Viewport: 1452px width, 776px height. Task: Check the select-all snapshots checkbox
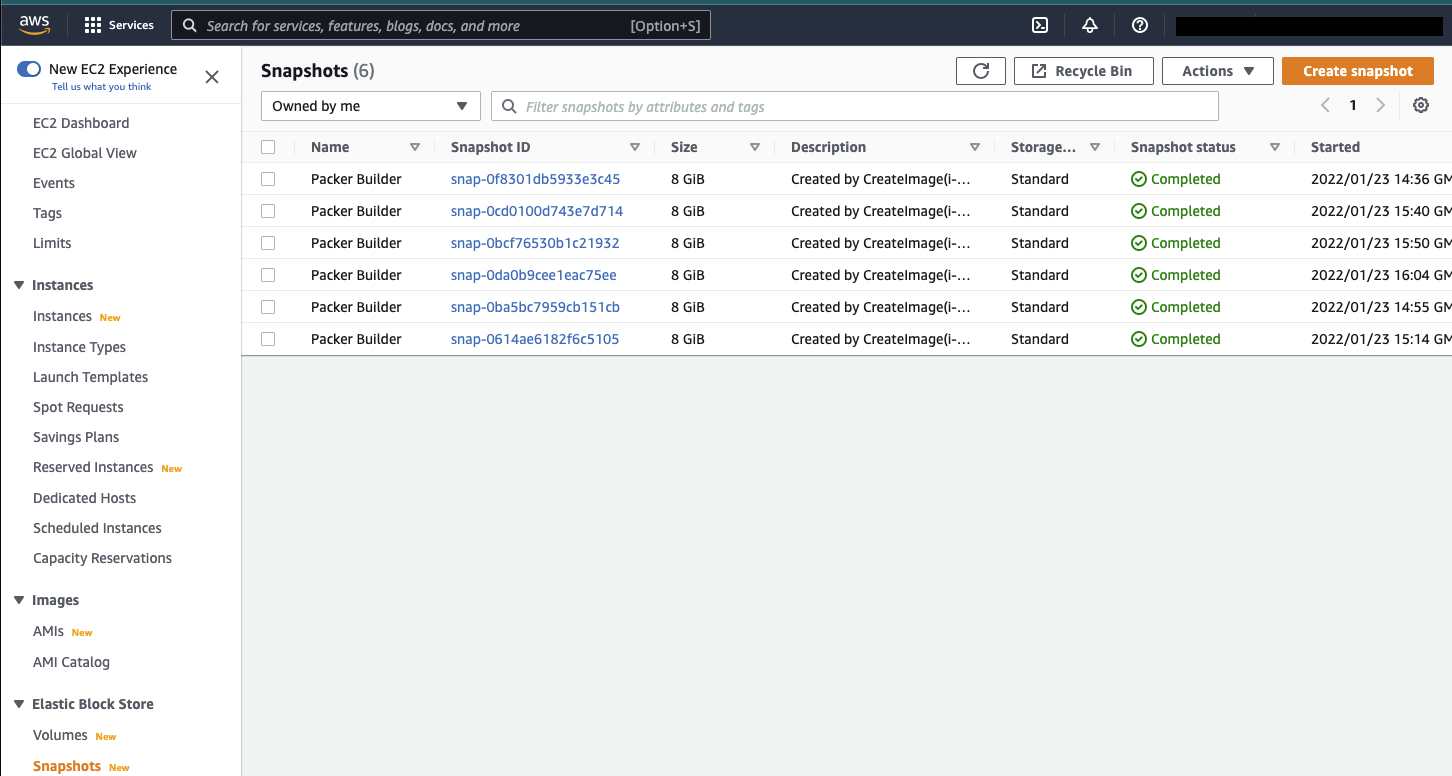pyautogui.click(x=268, y=147)
